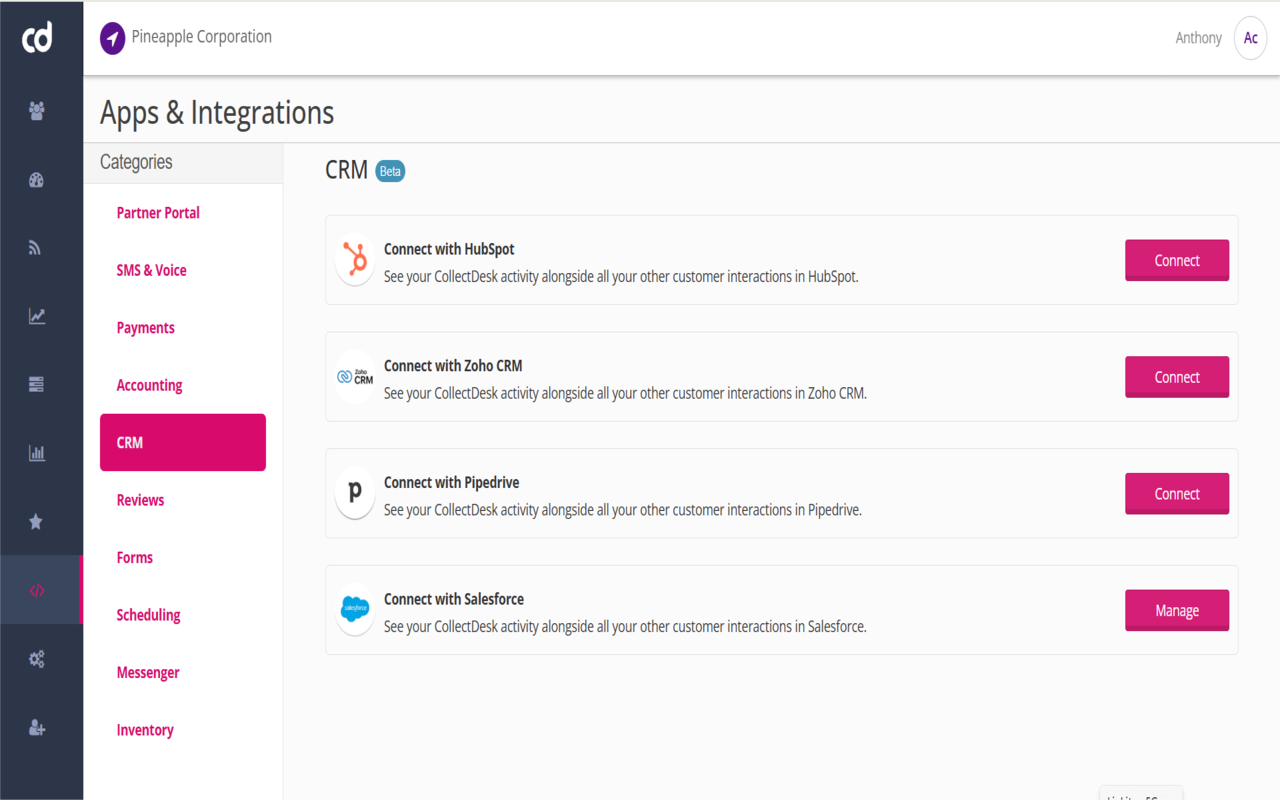Select the Accounting category

[x=149, y=385]
